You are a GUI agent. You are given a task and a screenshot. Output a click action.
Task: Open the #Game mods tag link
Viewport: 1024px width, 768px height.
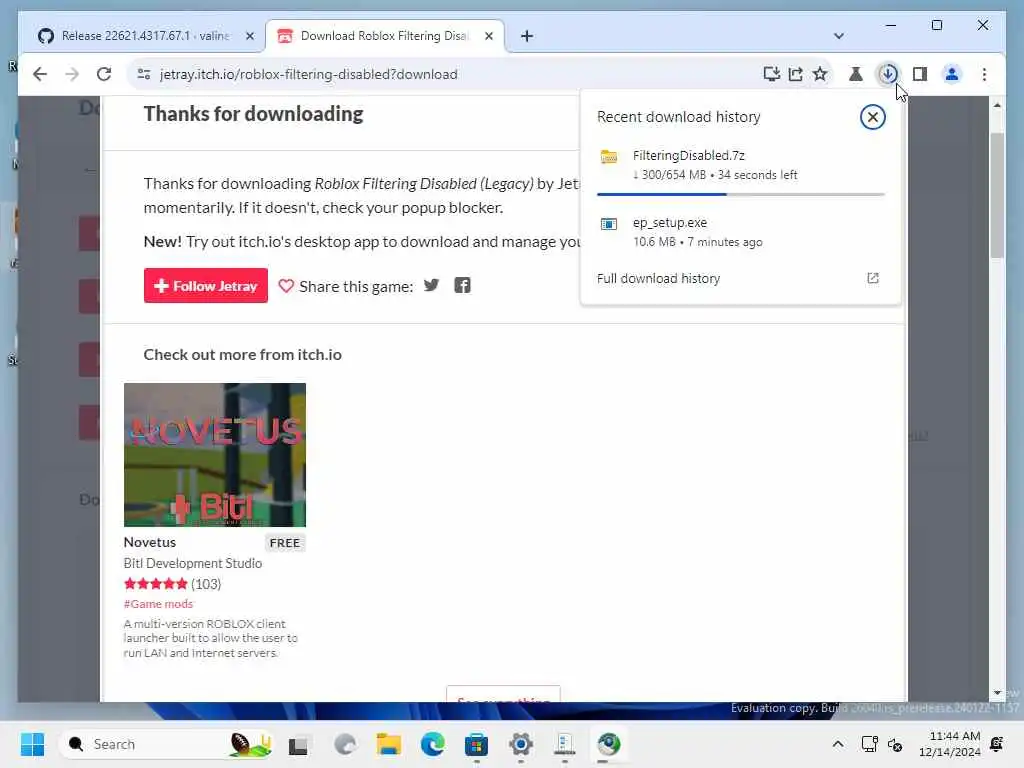pos(158,603)
